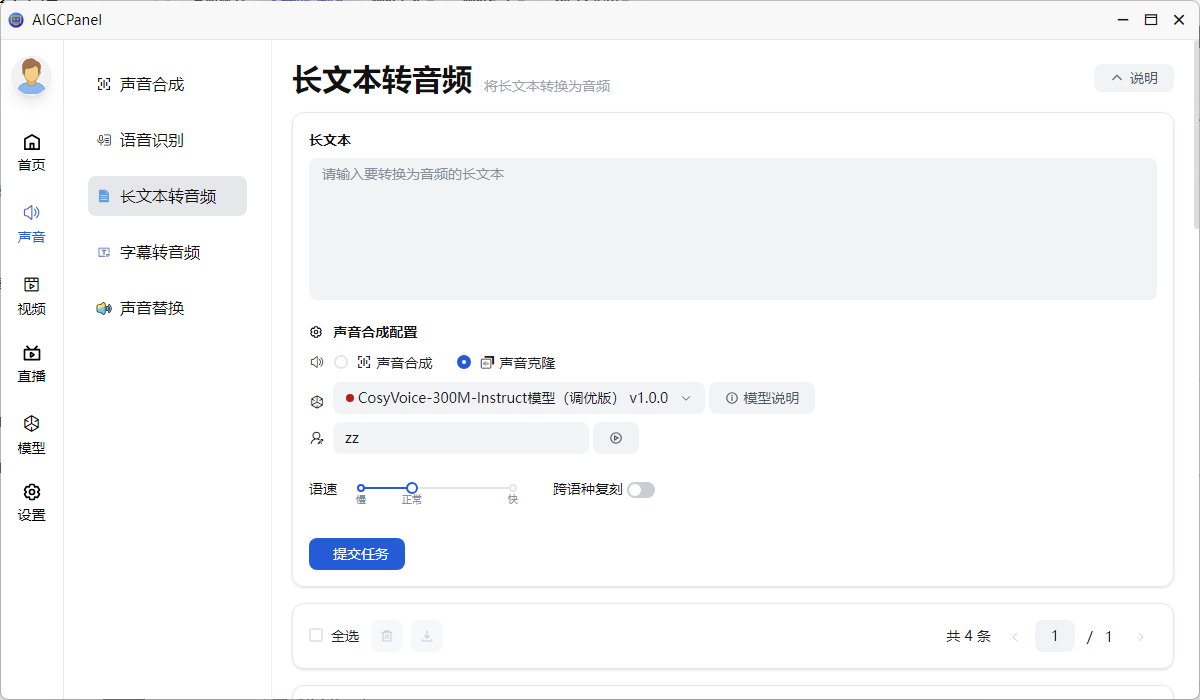Click the delete trash icon in list toolbar

(x=387, y=636)
